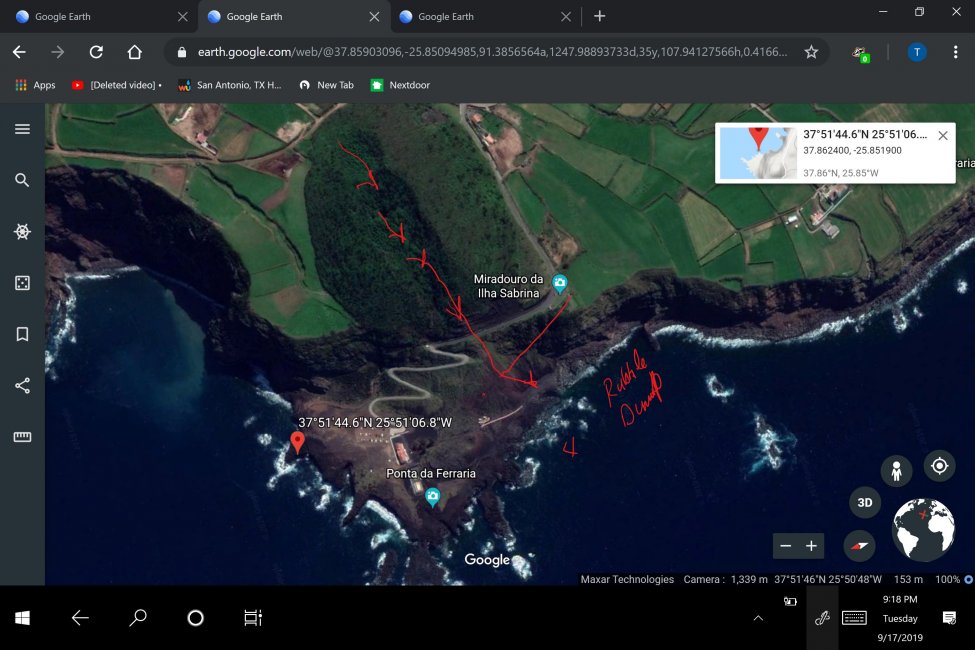Viewport: 975px width, 650px height.
Task: Select the Measure distance ruler tool
Action: [22, 437]
